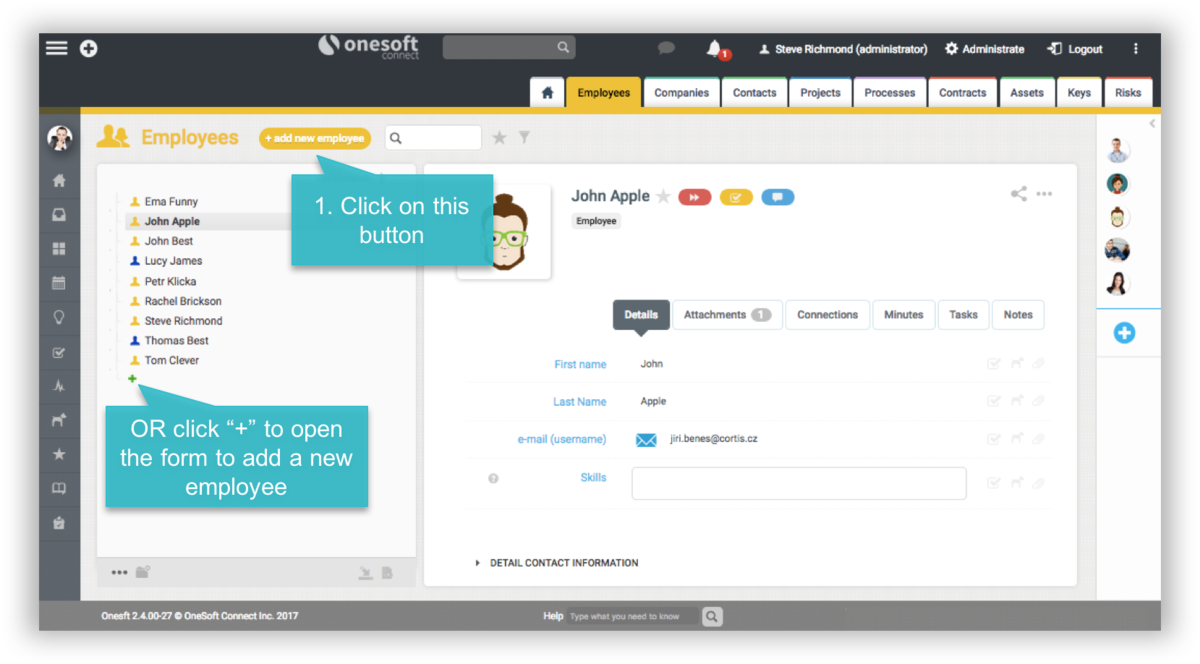The image size is (1200, 664).
Task: Switch to the Companies tab
Action: (x=681, y=92)
